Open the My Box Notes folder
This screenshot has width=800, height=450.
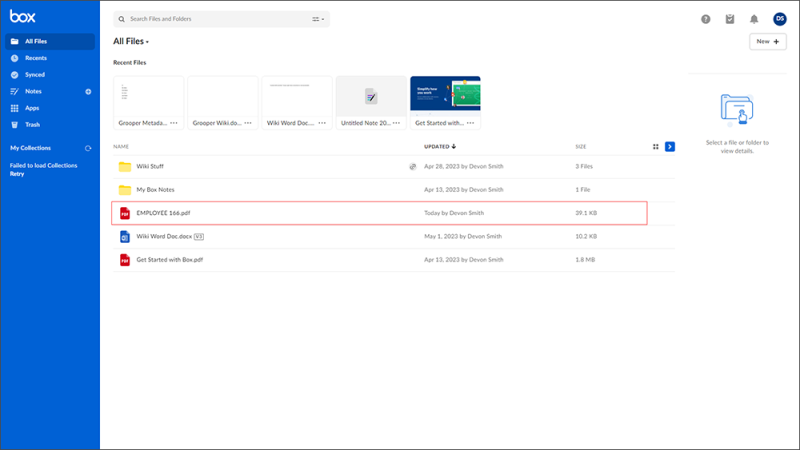(x=155, y=190)
